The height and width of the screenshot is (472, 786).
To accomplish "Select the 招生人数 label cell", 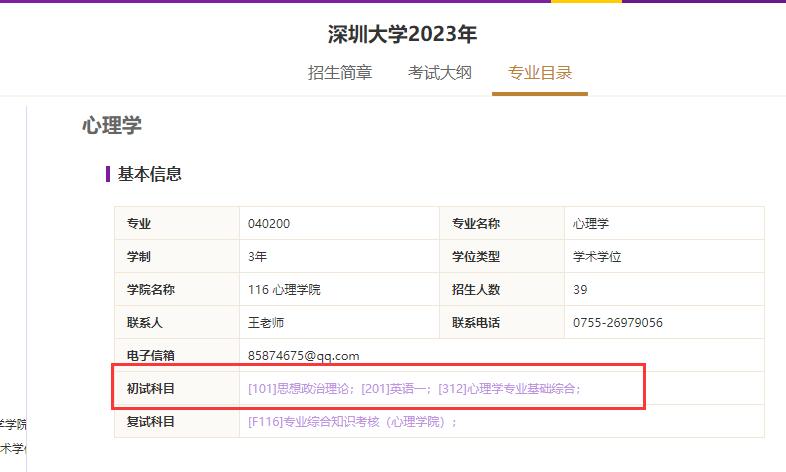I will tap(502, 289).
